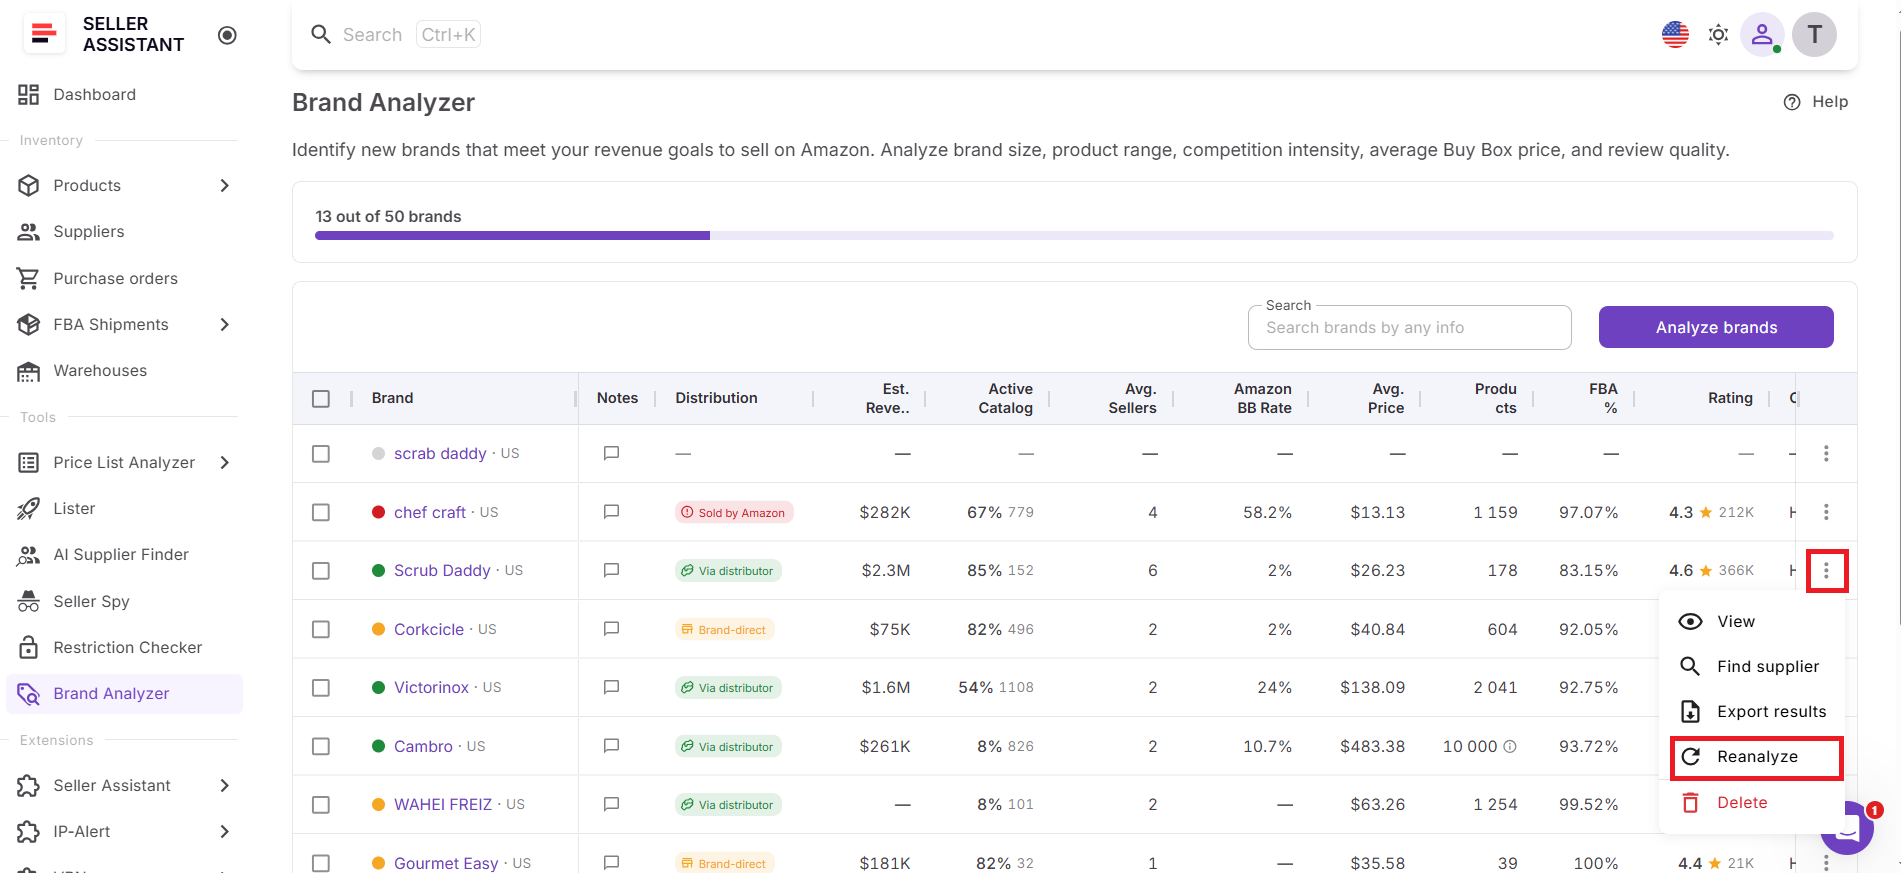Click the top search magnifier icon
The height and width of the screenshot is (873, 1901).
click(321, 34)
